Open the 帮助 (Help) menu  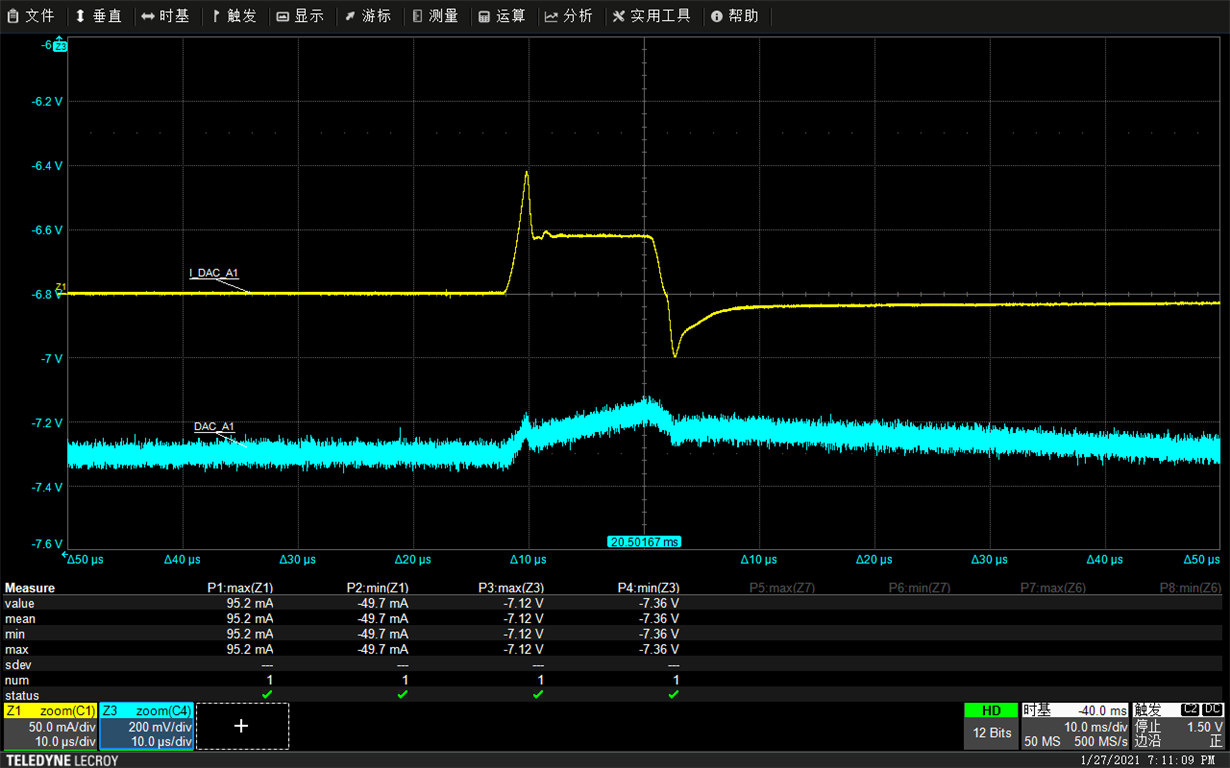(x=734, y=16)
